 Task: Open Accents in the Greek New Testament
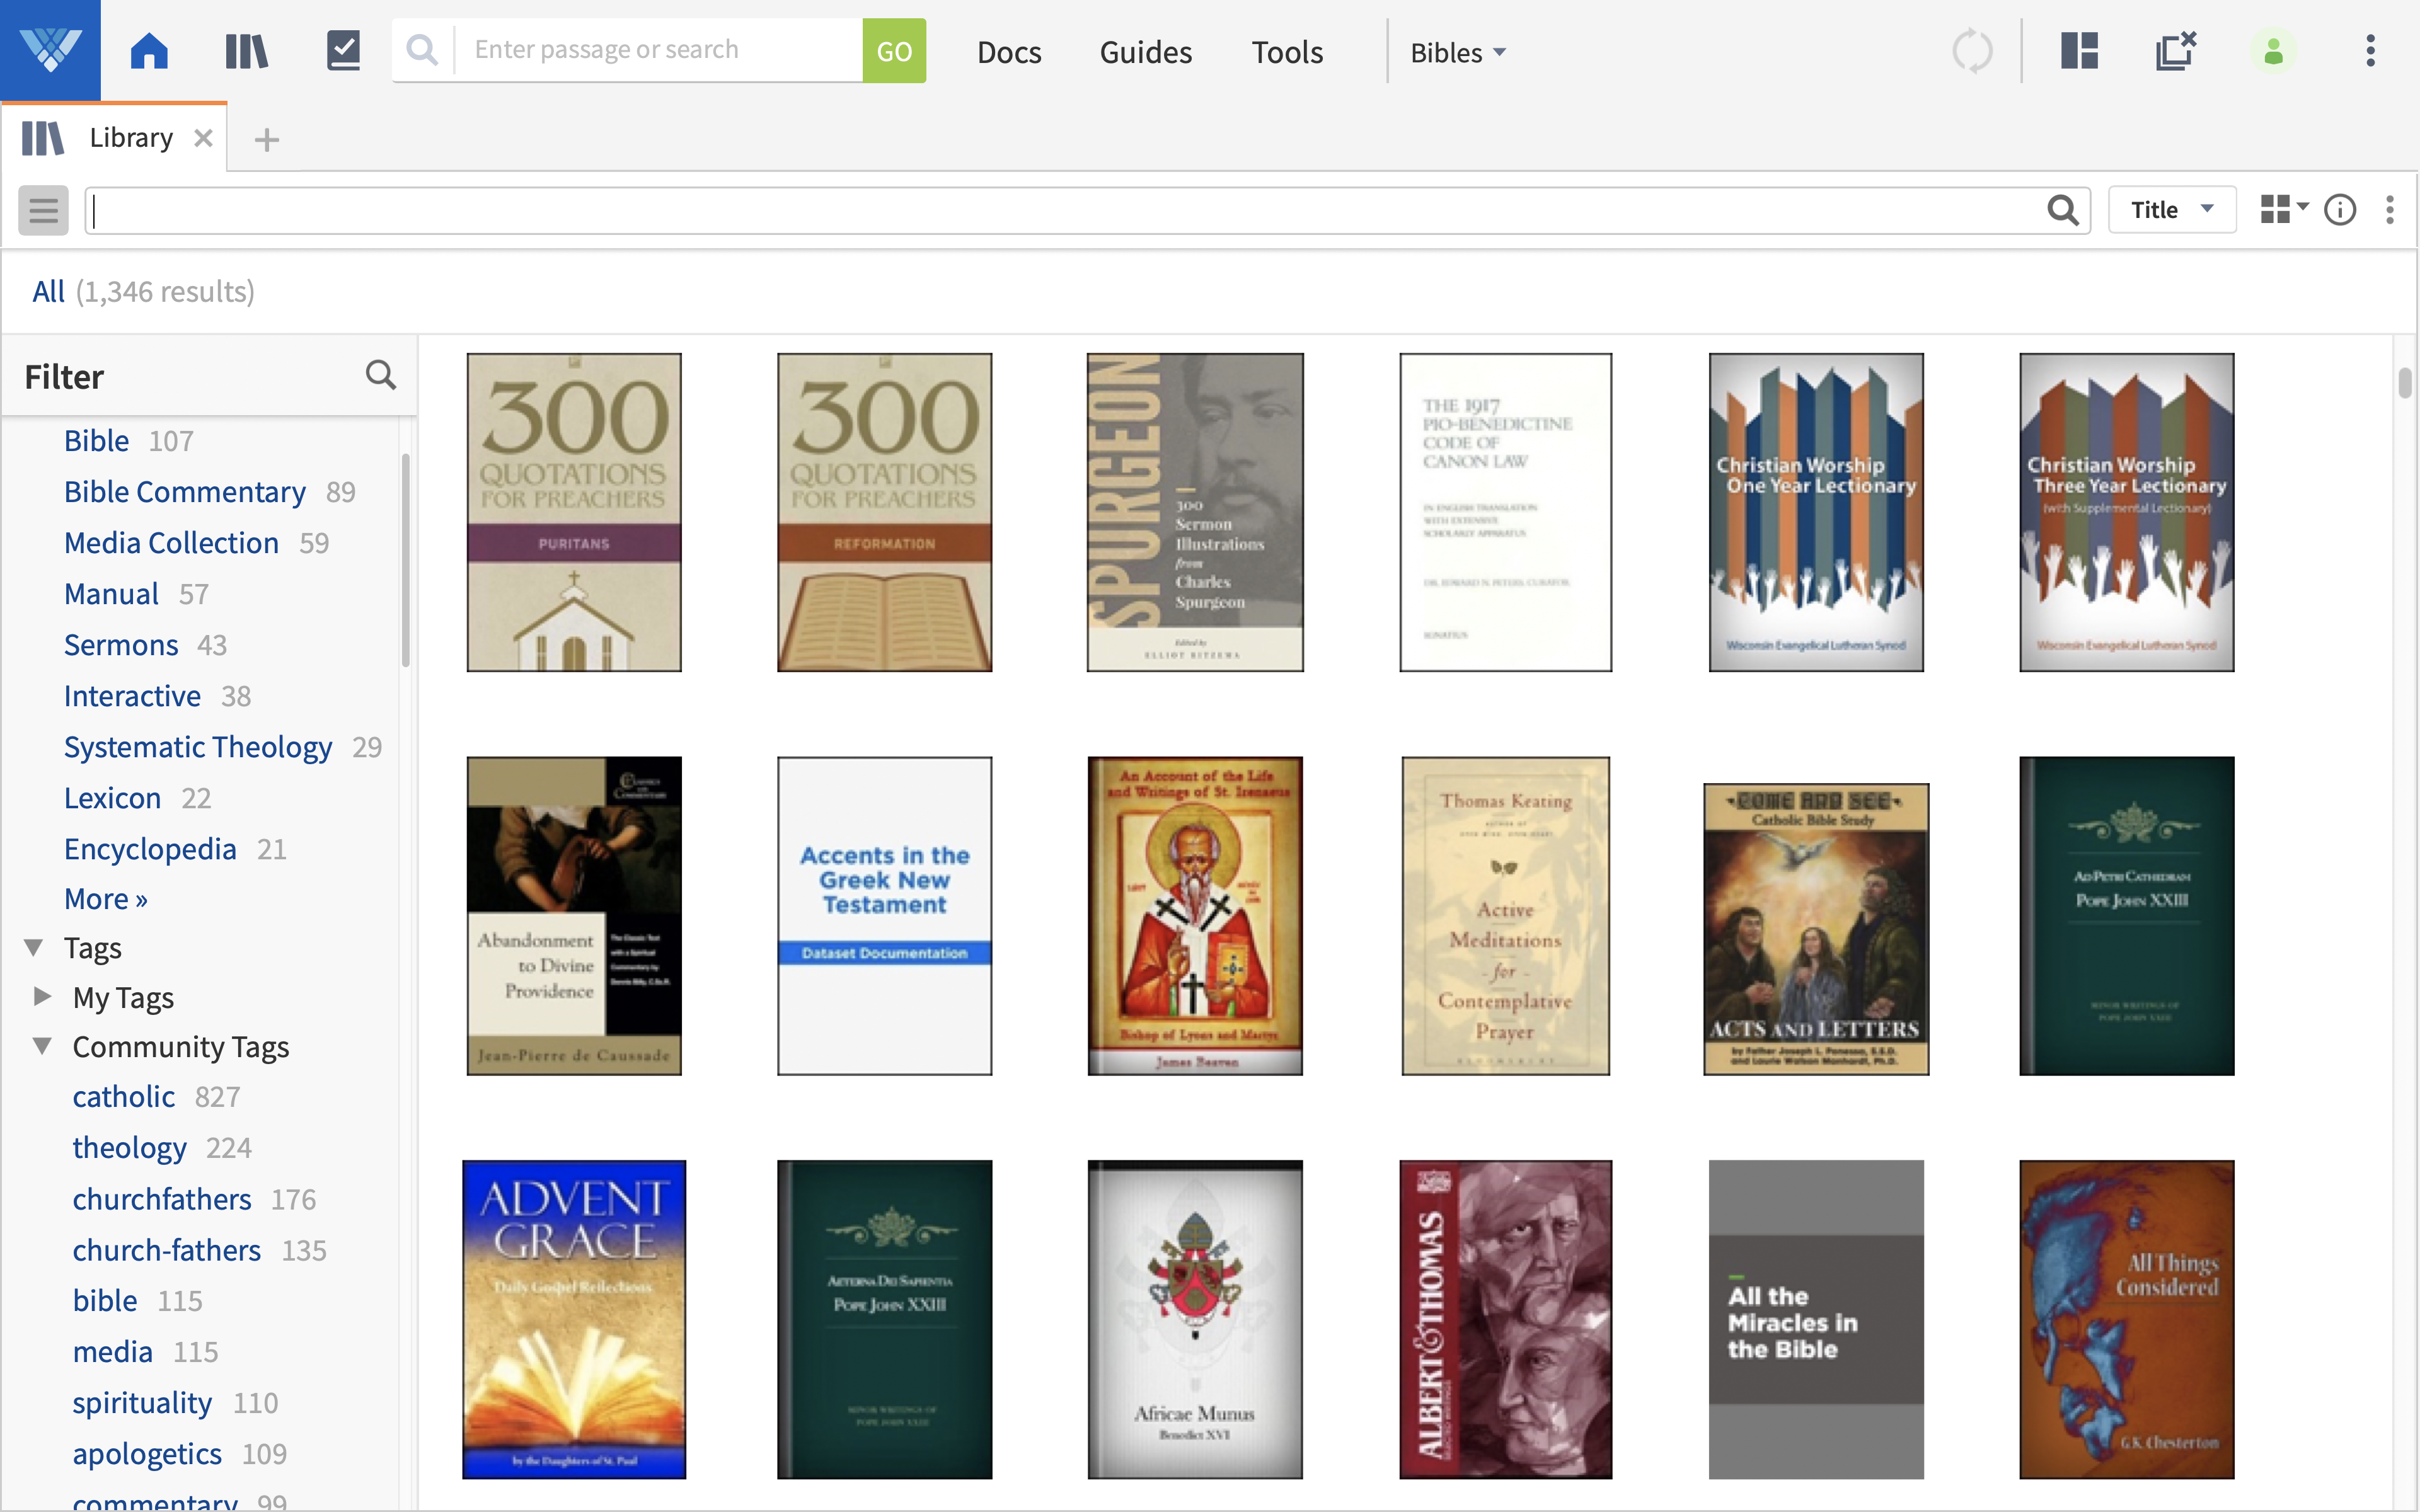click(x=884, y=916)
